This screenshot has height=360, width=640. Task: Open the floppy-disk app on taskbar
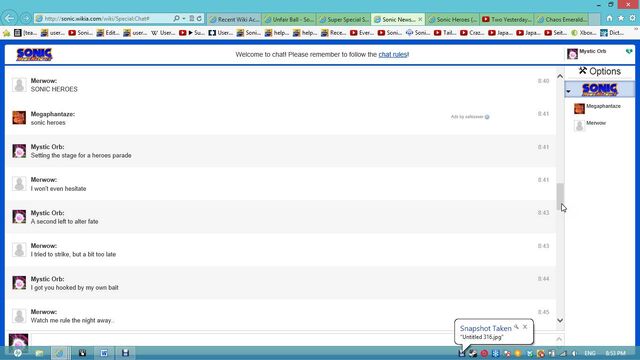pyautogui.click(x=125, y=353)
